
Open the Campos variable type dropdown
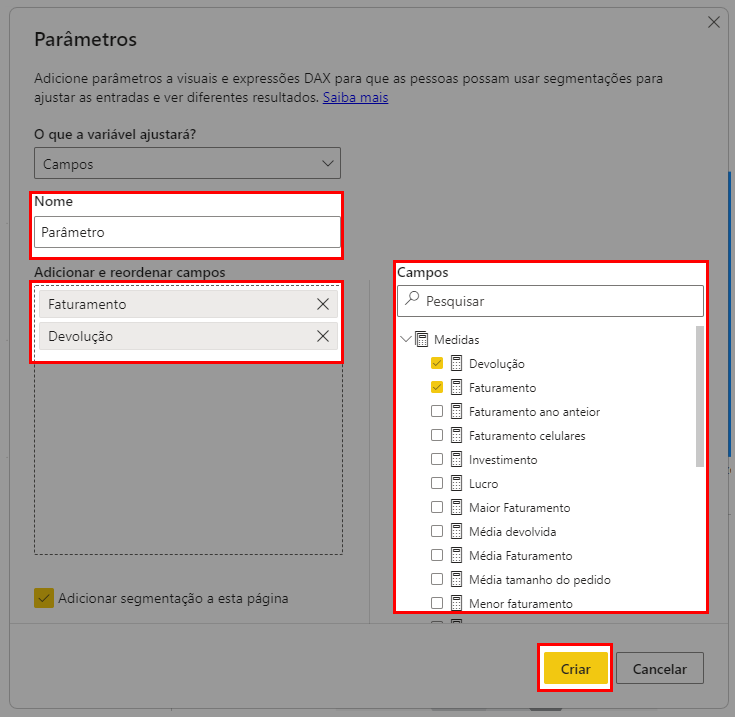coord(187,163)
